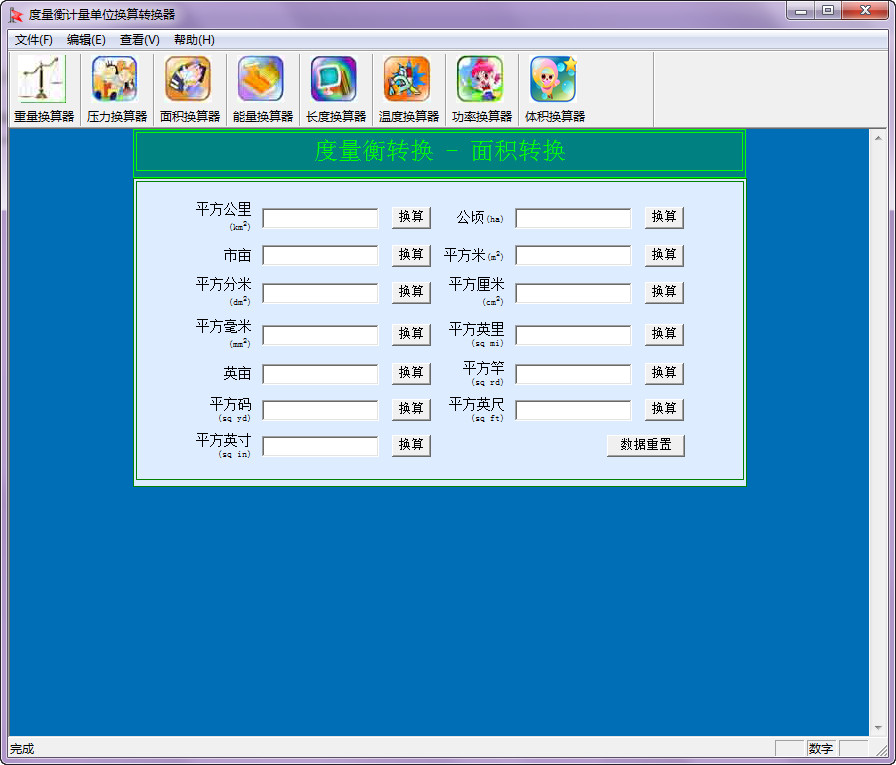The height and width of the screenshot is (765, 896).
Task: Select the 面积换算器 area converter icon
Action: pyautogui.click(x=188, y=88)
